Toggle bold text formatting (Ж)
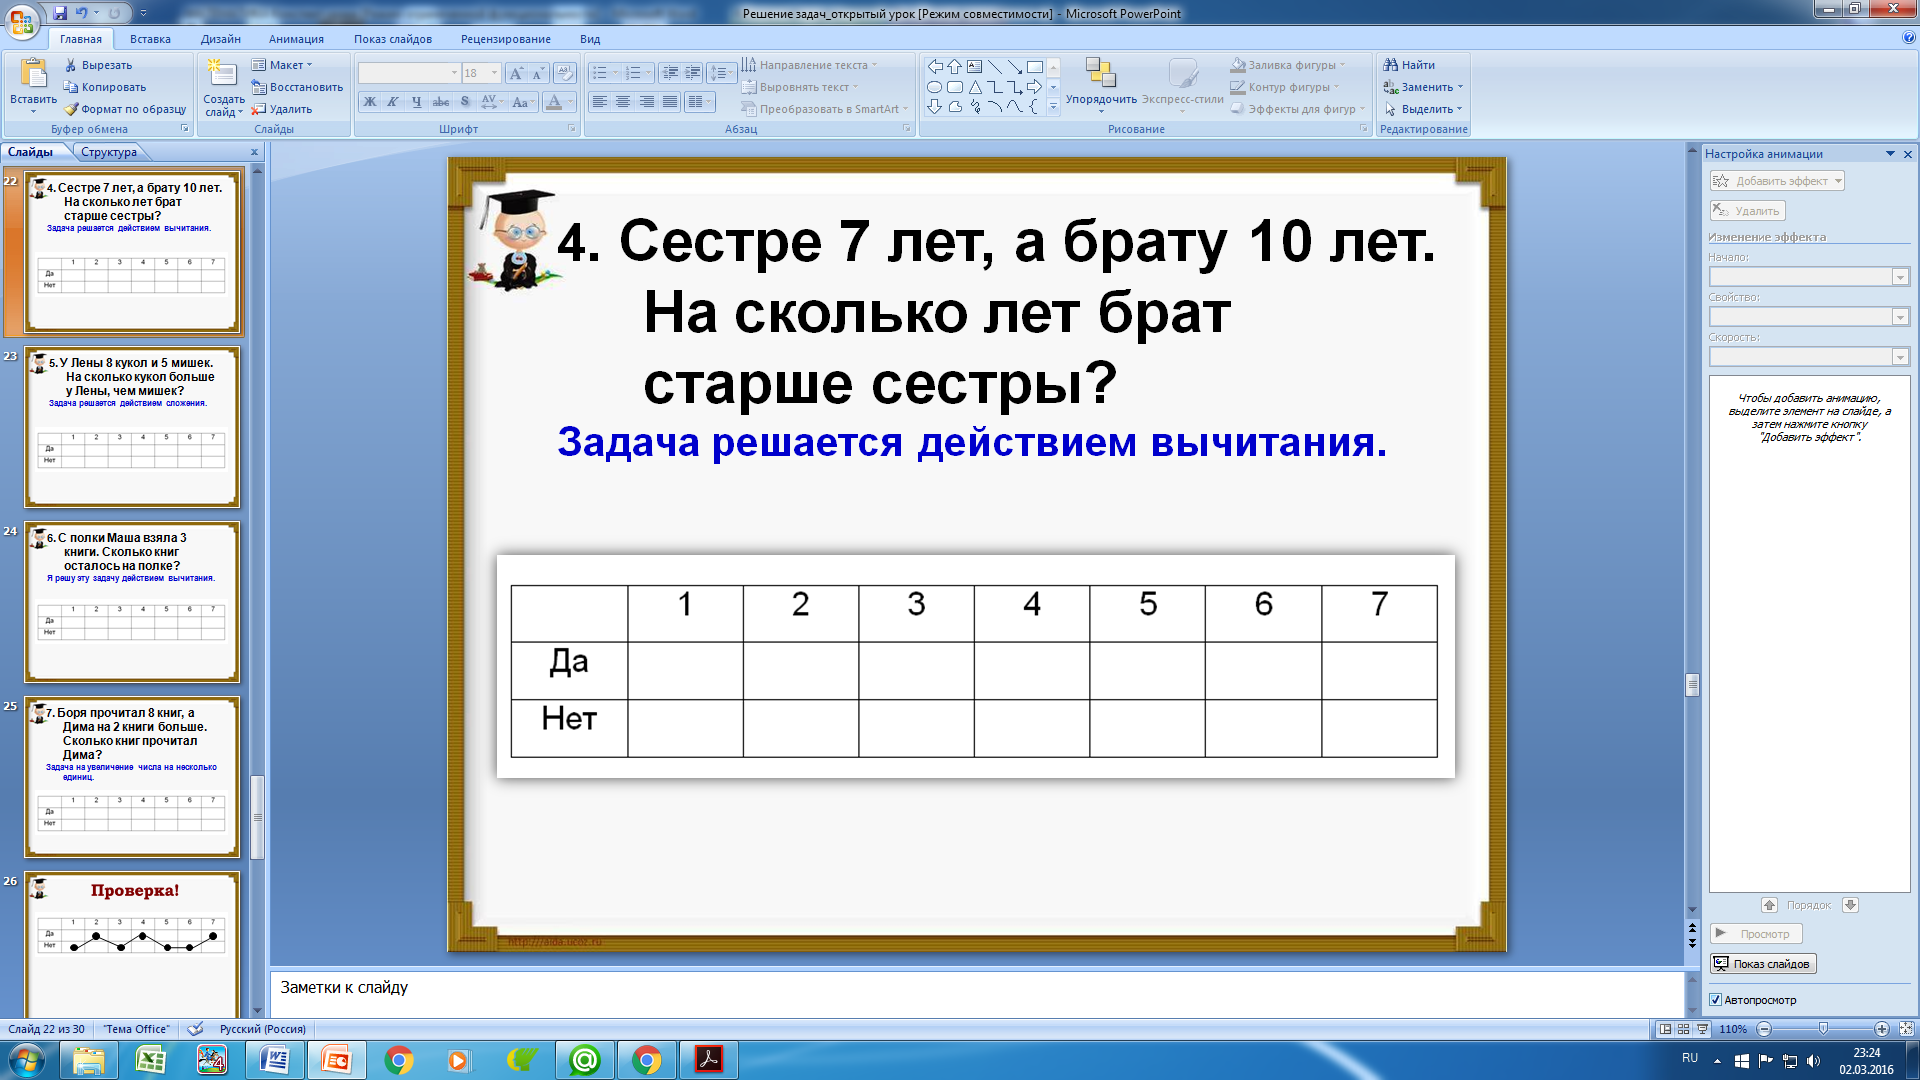 pyautogui.click(x=370, y=102)
